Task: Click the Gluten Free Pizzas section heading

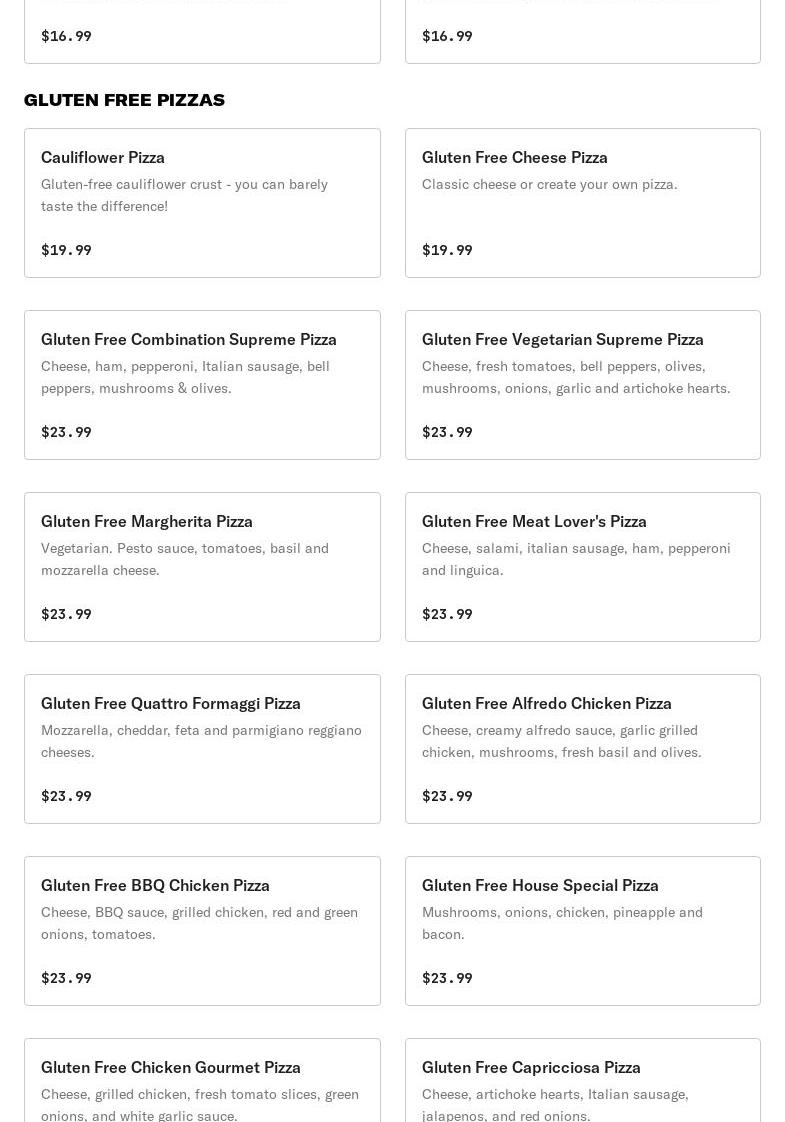Action: pos(125,100)
